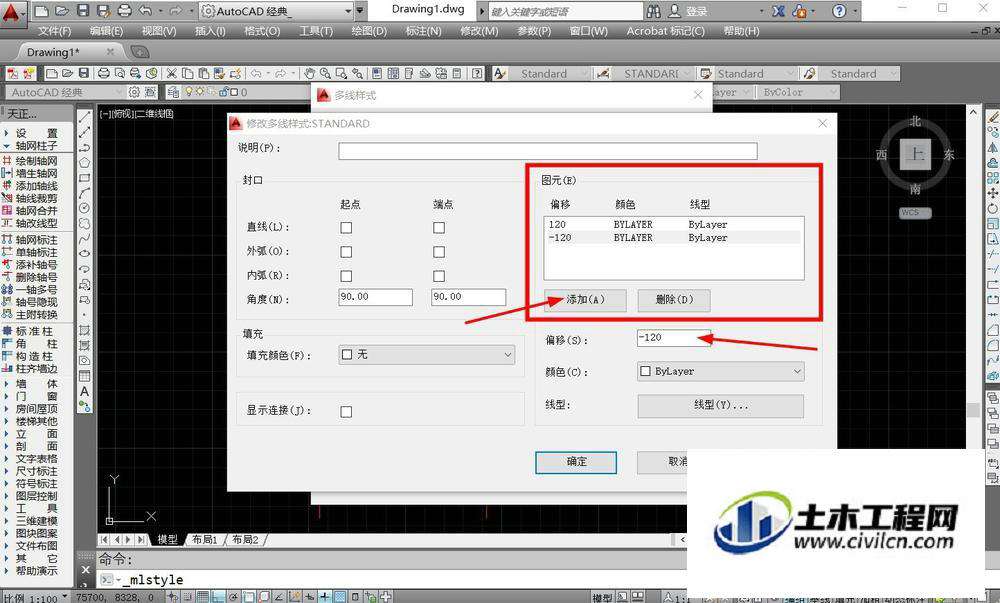Select the Polygon draw tool
This screenshot has width=1000, height=603.
click(x=84, y=163)
